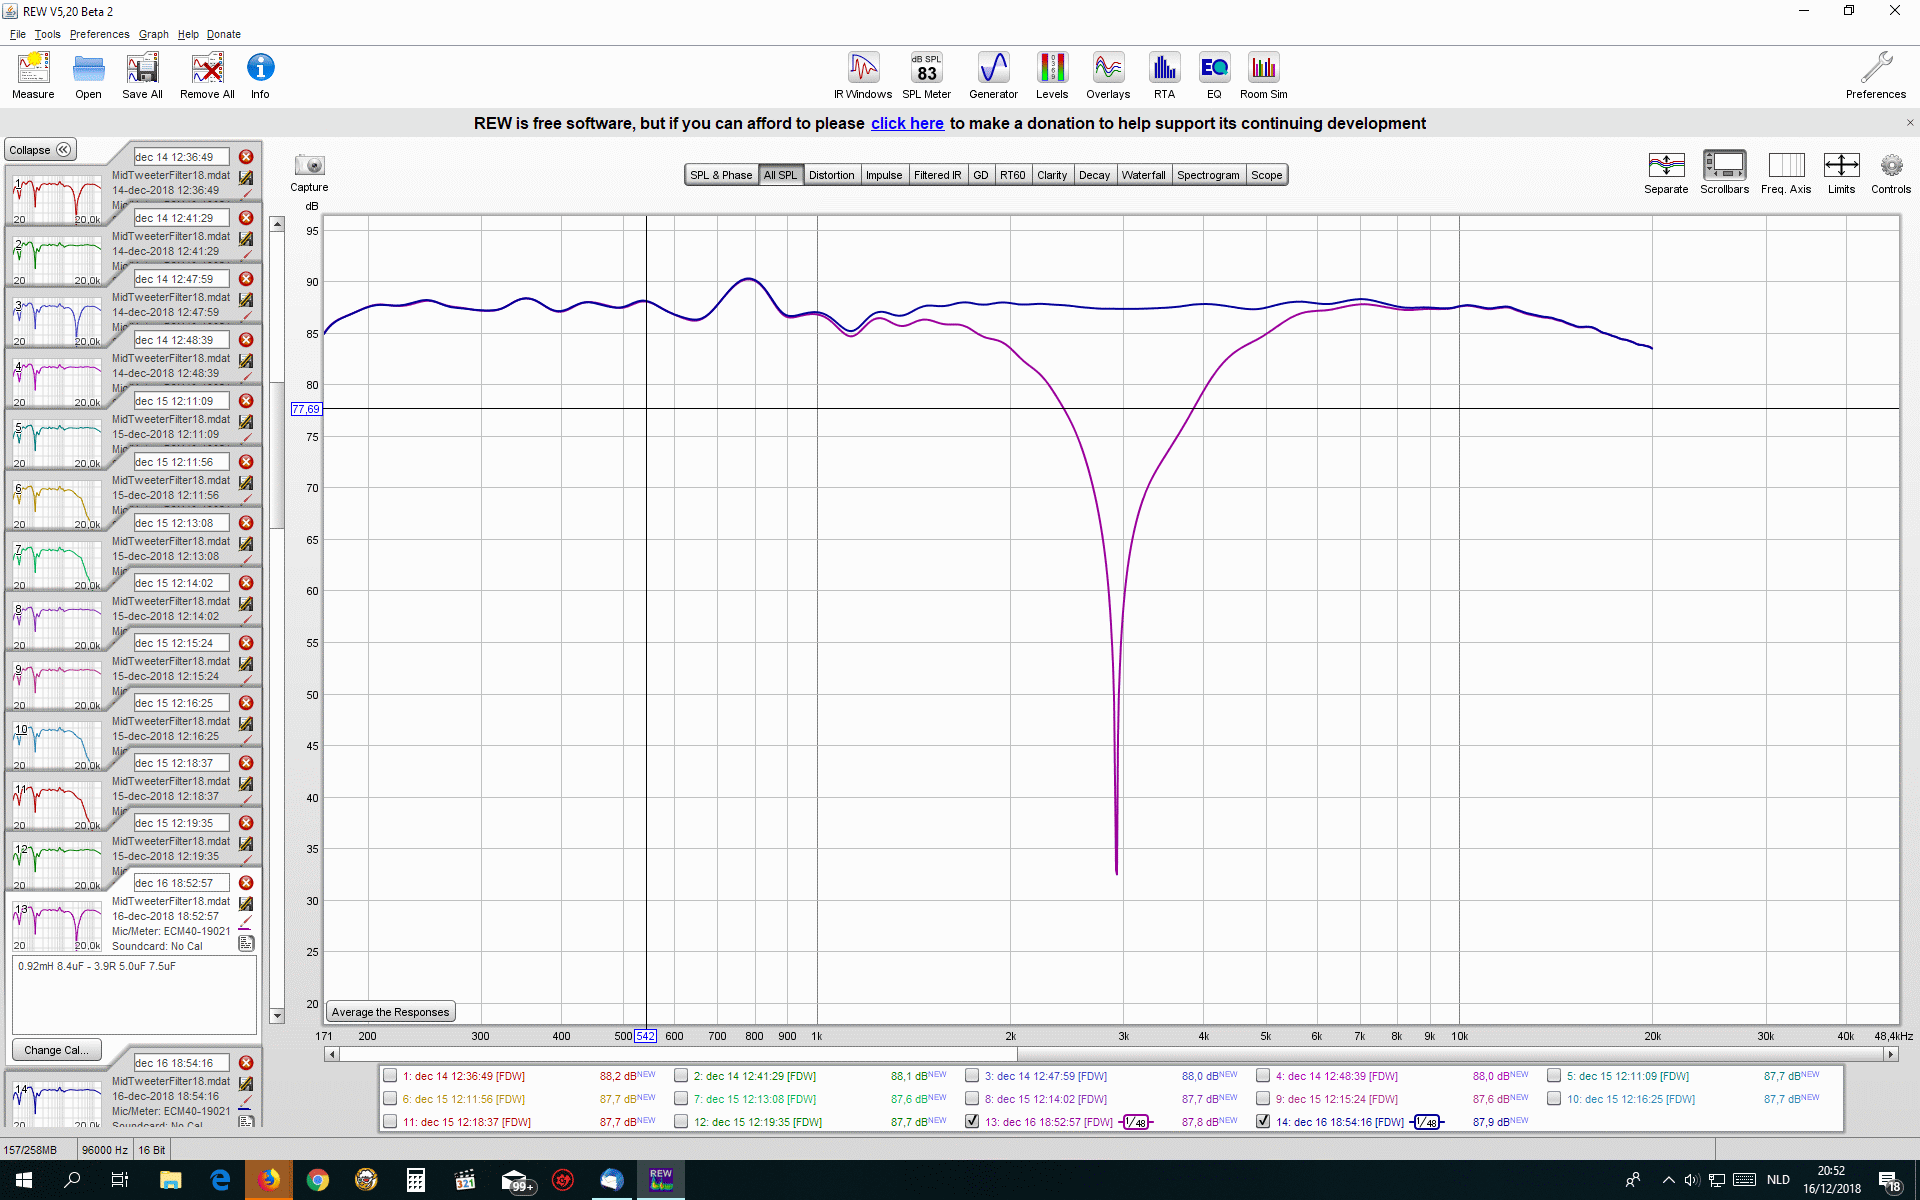Click the notes text for measurement 13

134,994
